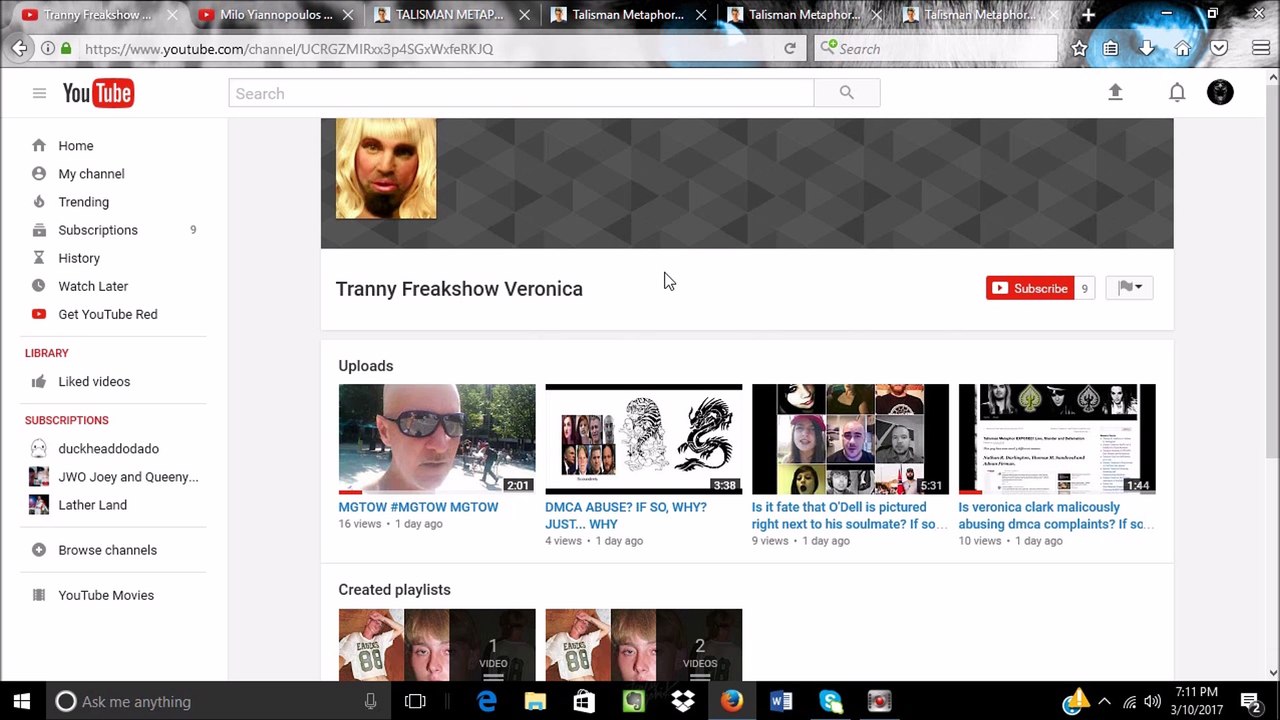Show Firefox bookmarks list icon

(1110, 48)
